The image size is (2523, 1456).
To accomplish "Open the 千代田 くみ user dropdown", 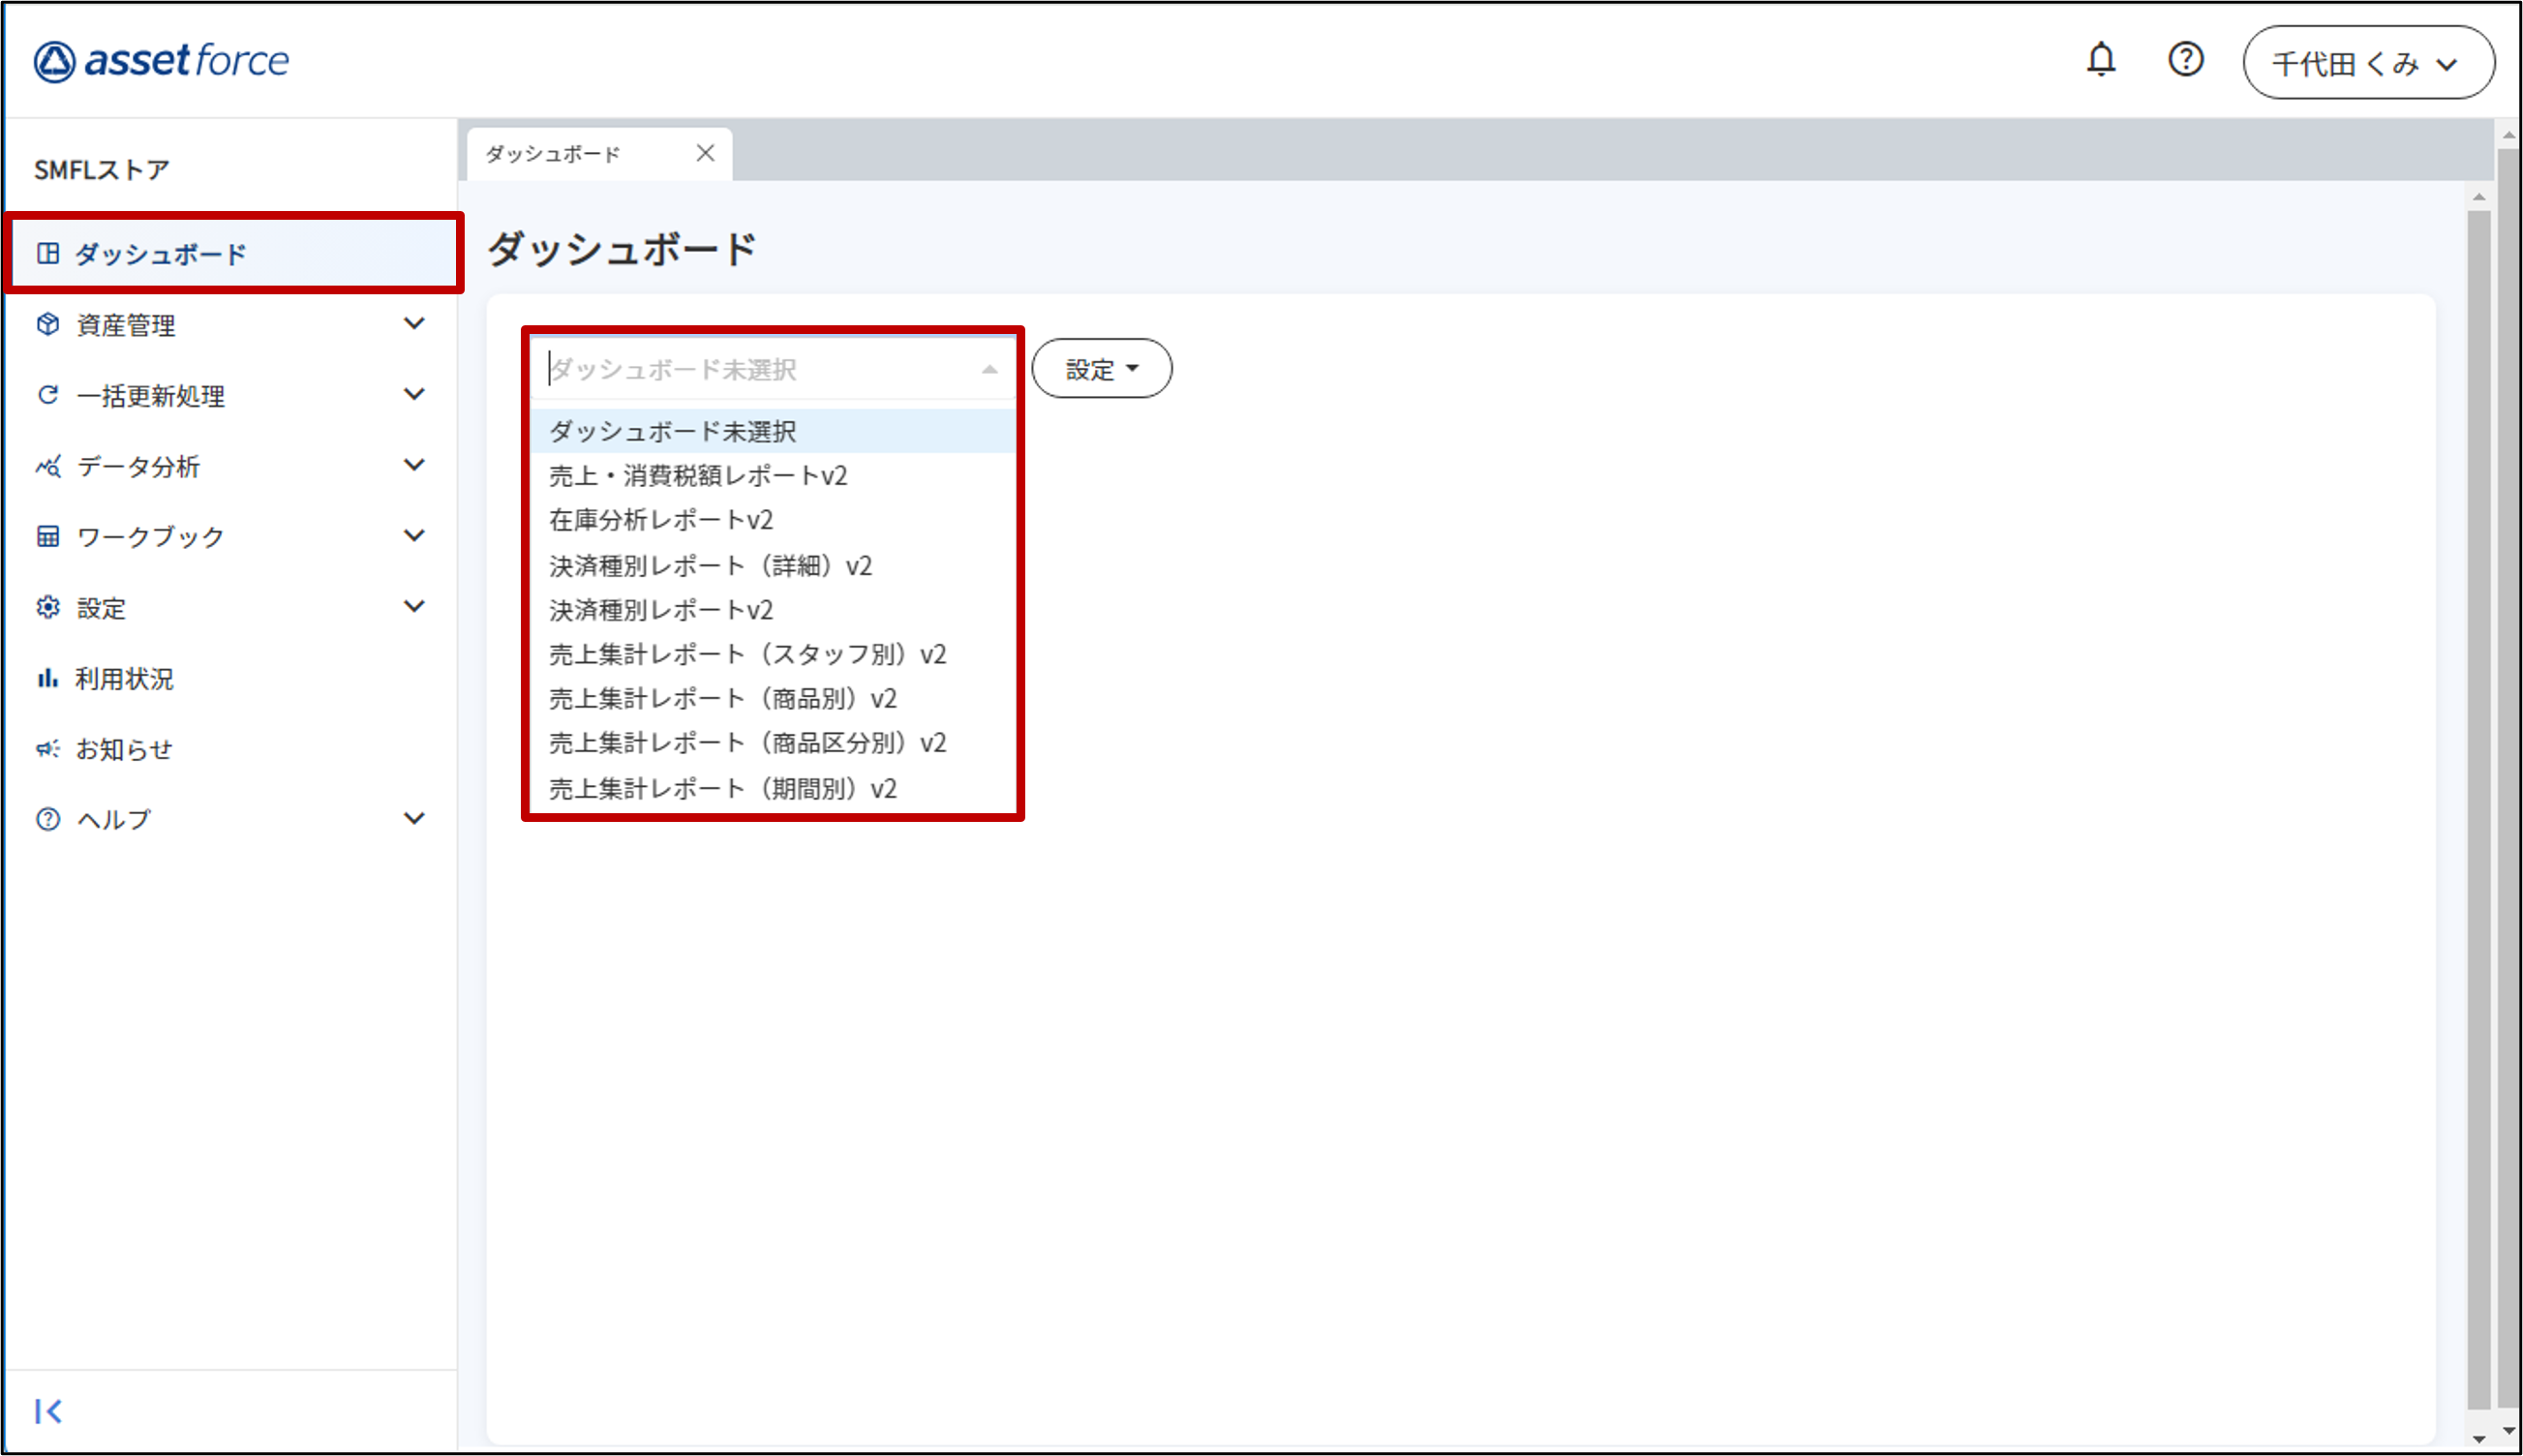I will [x=2367, y=63].
